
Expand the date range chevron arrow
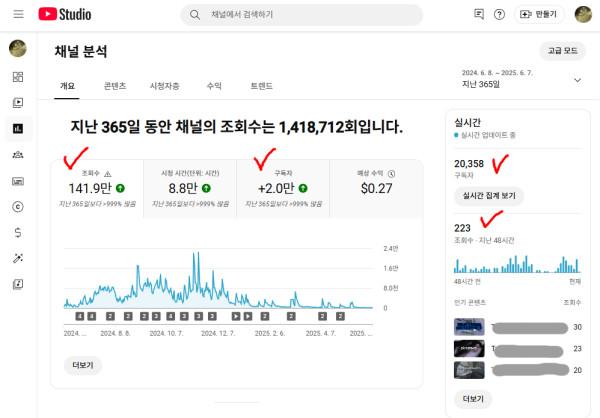pyautogui.click(x=577, y=80)
